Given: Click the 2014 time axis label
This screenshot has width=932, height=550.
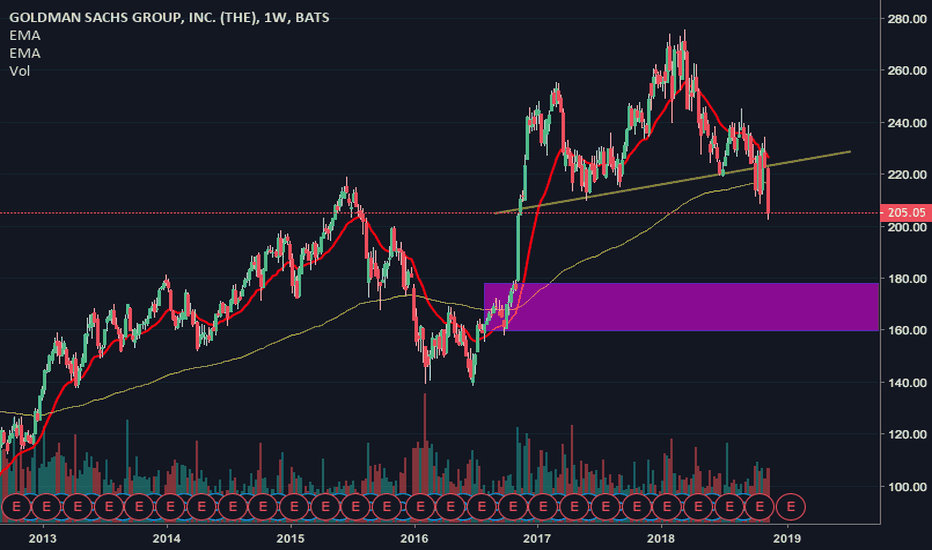Looking at the screenshot, I should 166,539.
